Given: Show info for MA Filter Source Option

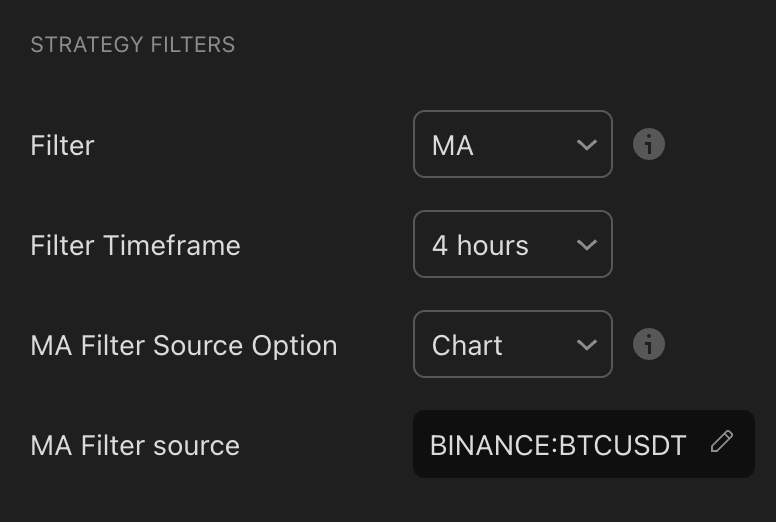Looking at the screenshot, I should pos(648,344).
